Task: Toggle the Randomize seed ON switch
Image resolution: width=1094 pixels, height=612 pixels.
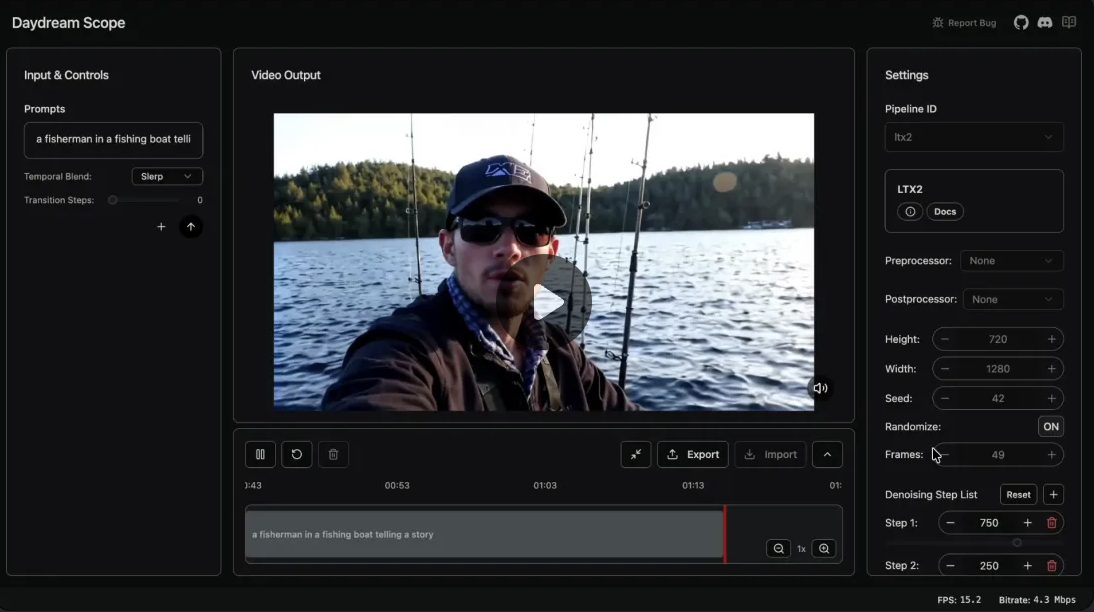Action: click(1050, 426)
